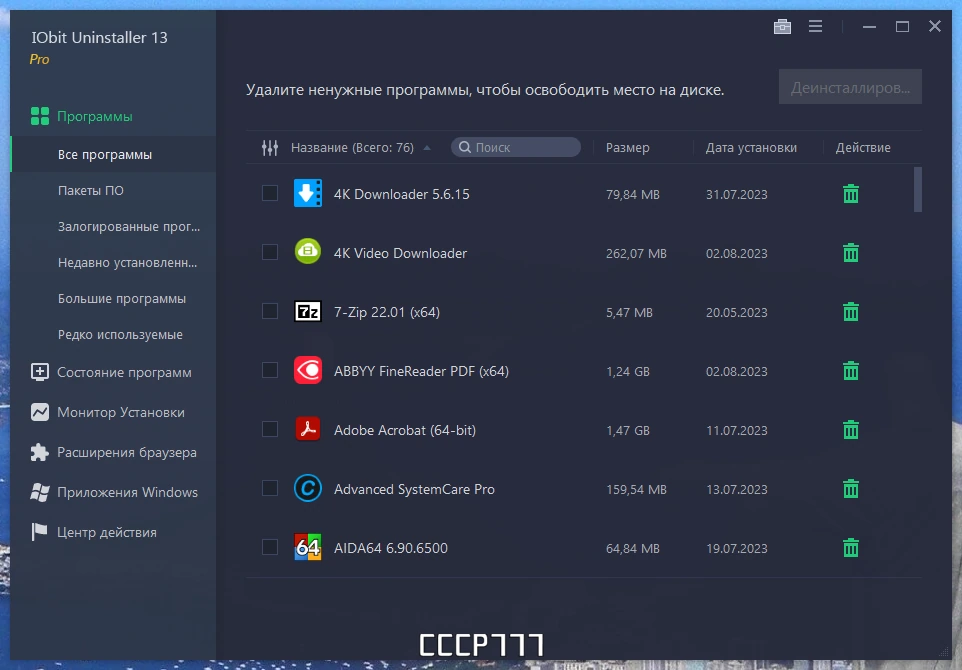This screenshot has width=962, height=670.
Task: Toggle sort arrow next to Название column
Action: [x=427, y=148]
